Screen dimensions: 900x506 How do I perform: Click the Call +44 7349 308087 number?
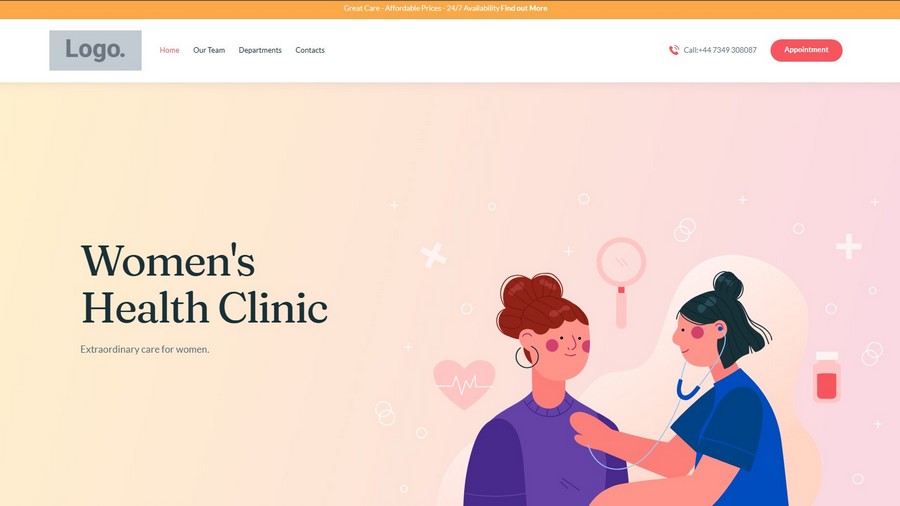tap(720, 50)
